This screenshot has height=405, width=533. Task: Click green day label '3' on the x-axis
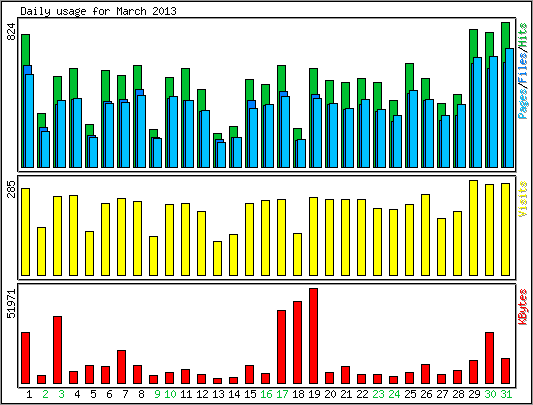click(61, 394)
